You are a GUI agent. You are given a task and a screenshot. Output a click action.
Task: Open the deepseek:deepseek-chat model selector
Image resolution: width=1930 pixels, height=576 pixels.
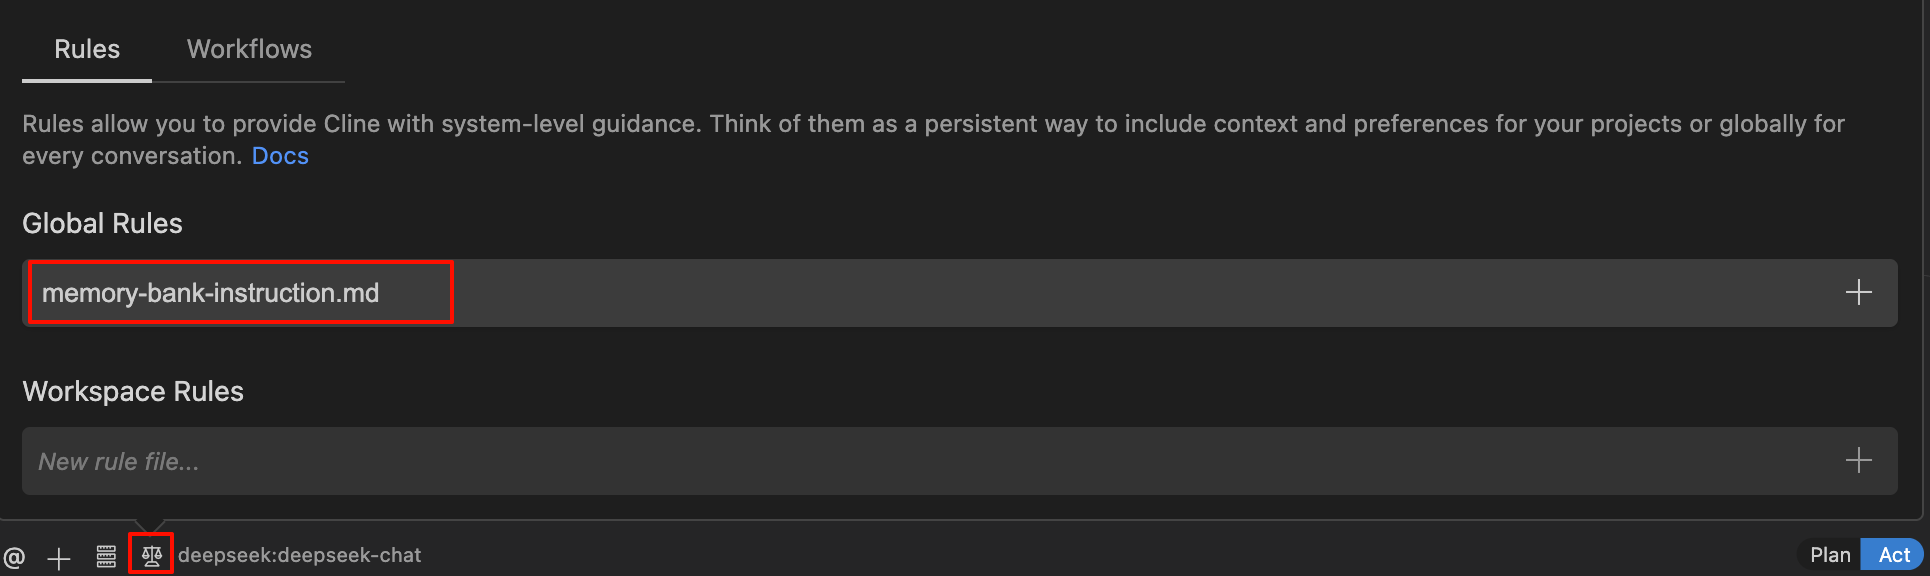299,555
